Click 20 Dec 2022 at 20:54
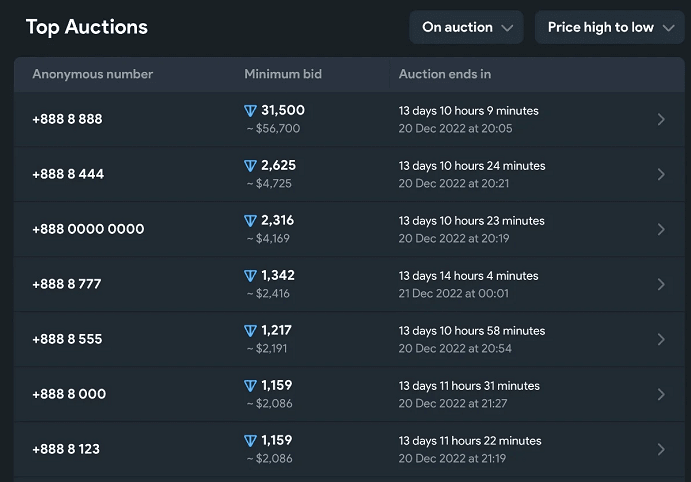691x482 pixels. [455, 349]
